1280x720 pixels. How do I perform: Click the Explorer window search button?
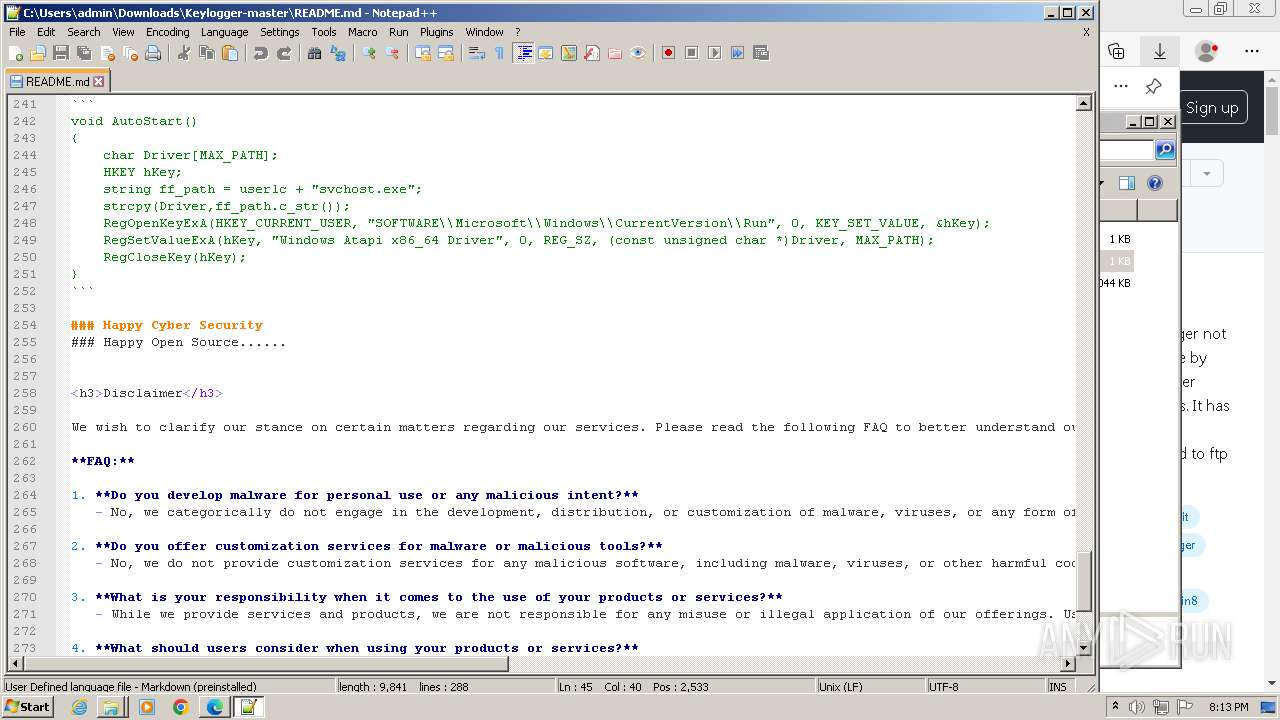1165,150
